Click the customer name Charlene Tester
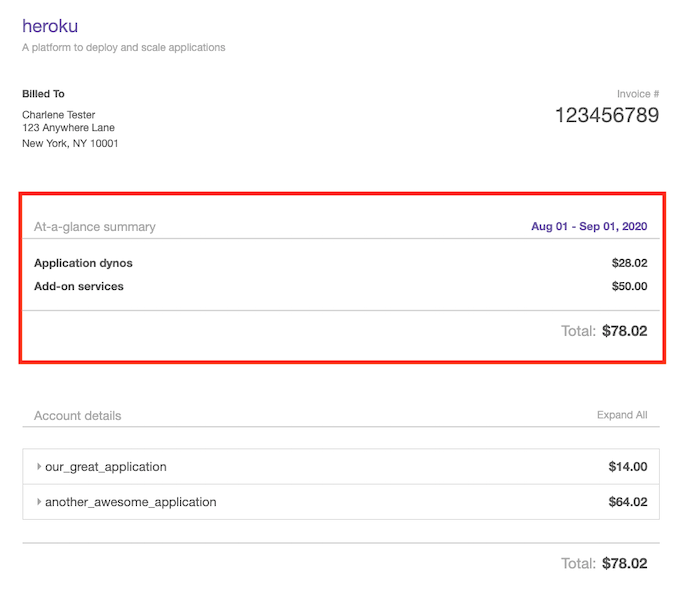Viewport: 674px width, 612px height. [59, 115]
